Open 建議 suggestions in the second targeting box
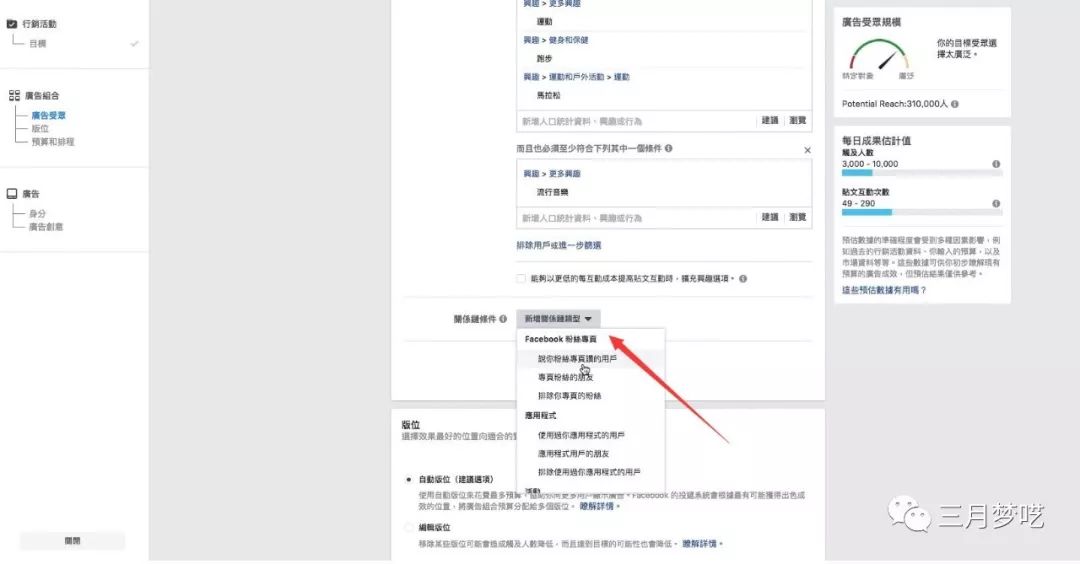 click(770, 217)
